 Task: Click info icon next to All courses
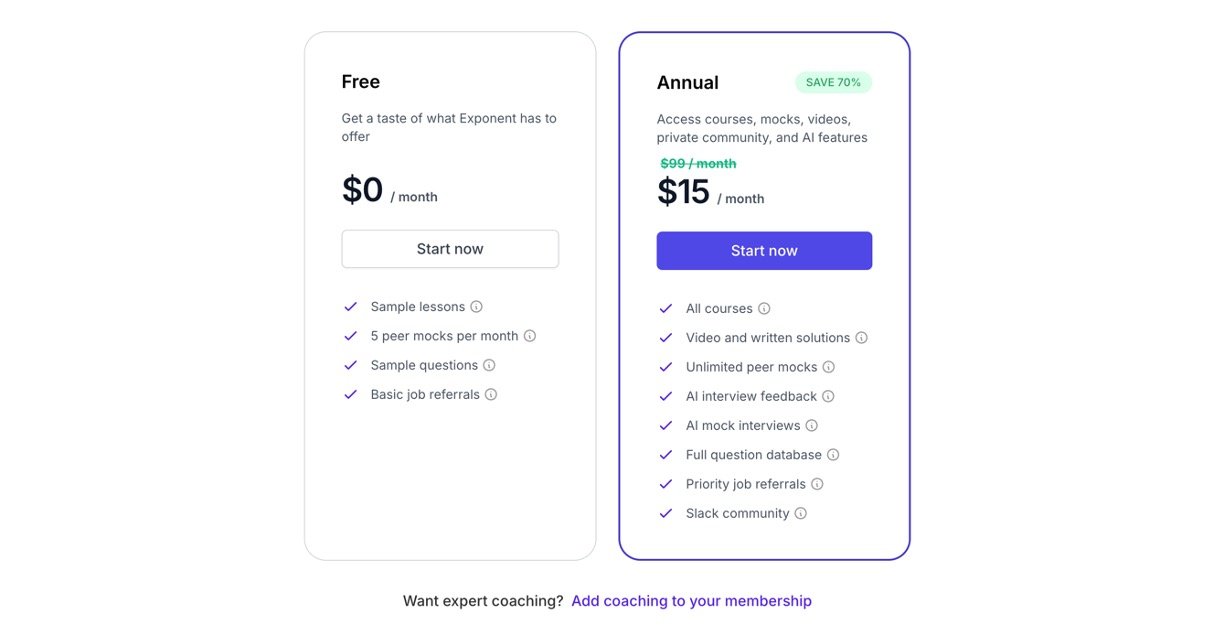tap(764, 309)
